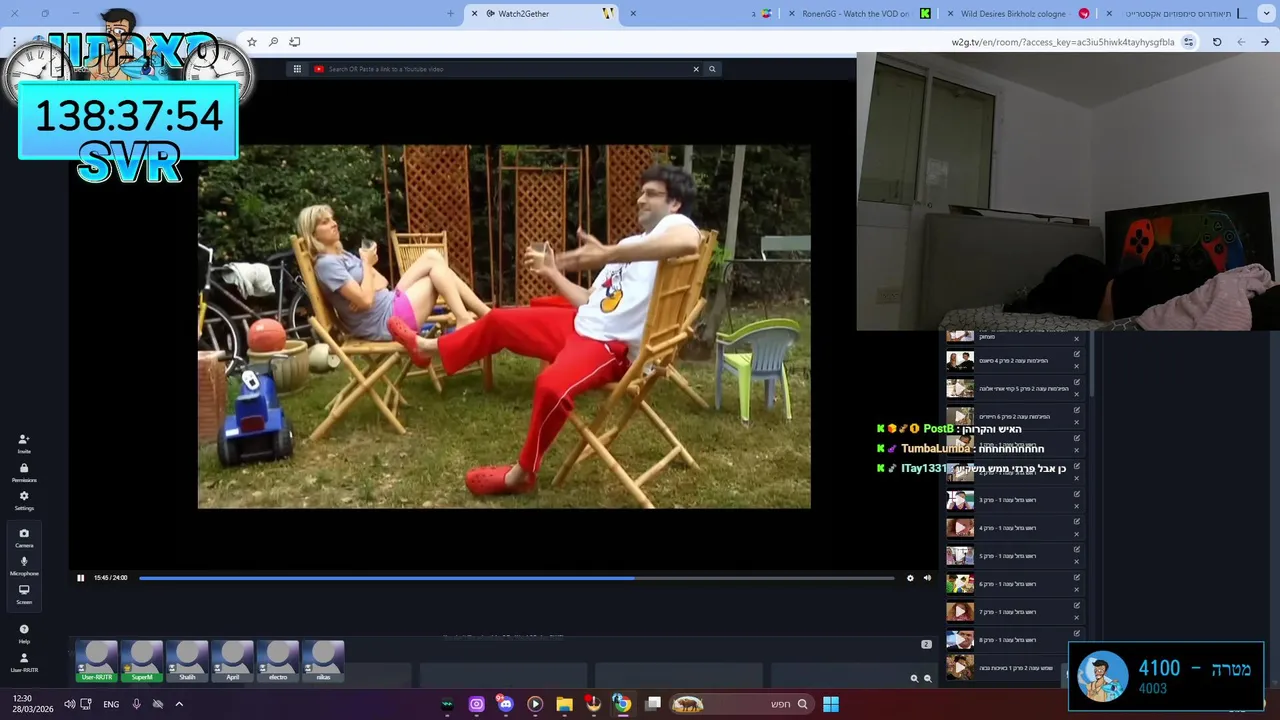Click the zoom magnifier beside playlist search

coord(928,679)
